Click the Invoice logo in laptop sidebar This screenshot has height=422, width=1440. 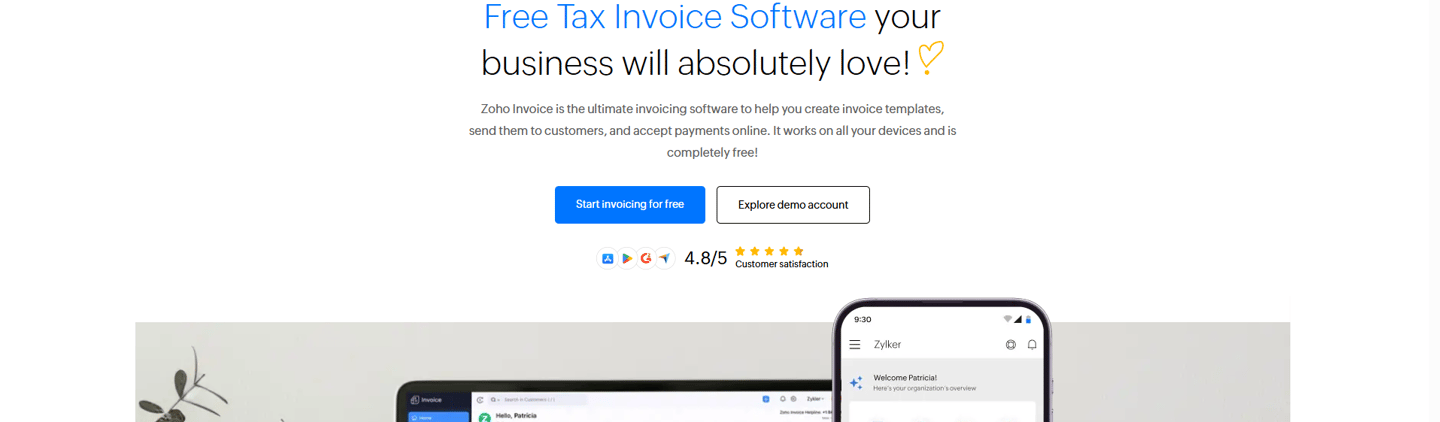pos(426,400)
